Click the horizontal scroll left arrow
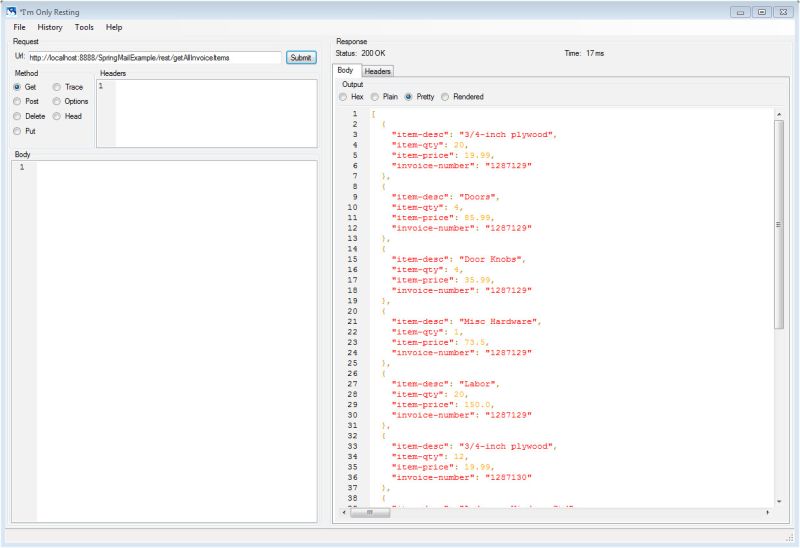This screenshot has height=548, width=800. [344, 512]
